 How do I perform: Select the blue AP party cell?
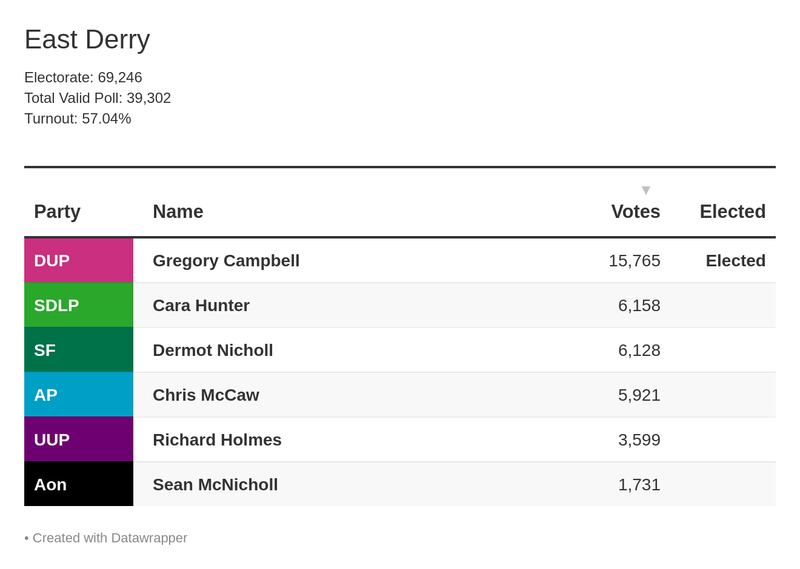(x=79, y=395)
